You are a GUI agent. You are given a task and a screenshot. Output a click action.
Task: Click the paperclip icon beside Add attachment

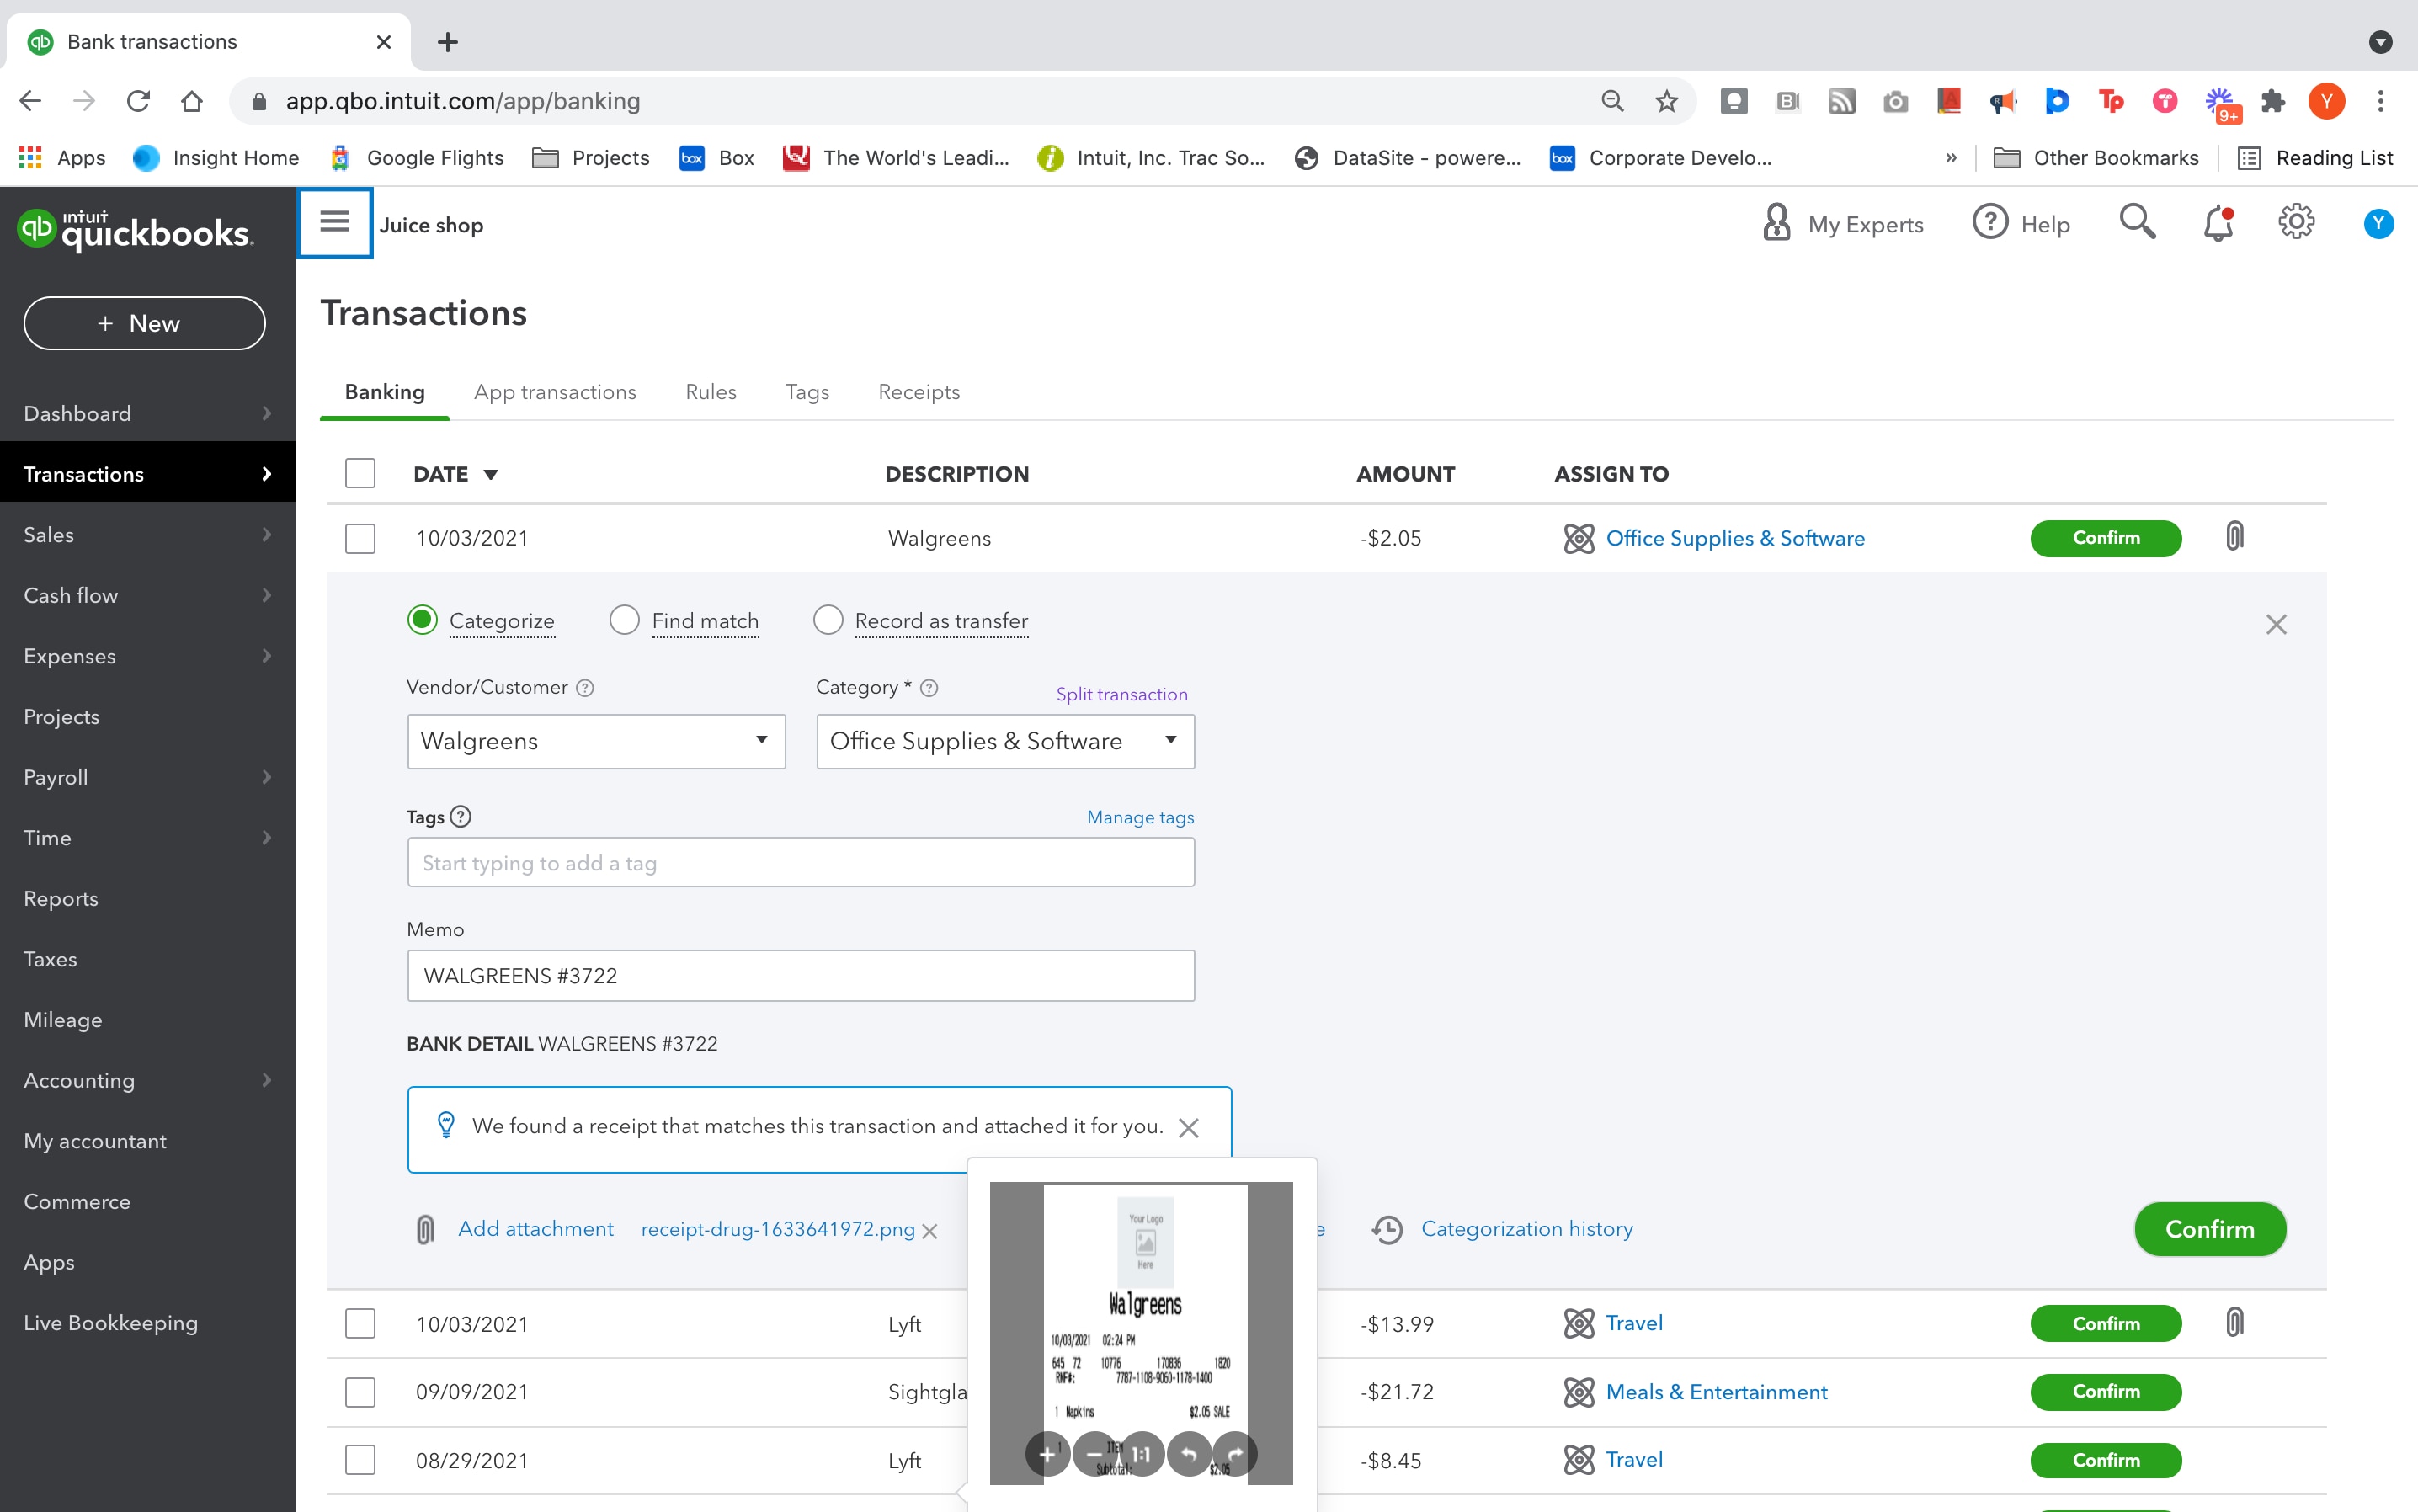pyautogui.click(x=425, y=1229)
